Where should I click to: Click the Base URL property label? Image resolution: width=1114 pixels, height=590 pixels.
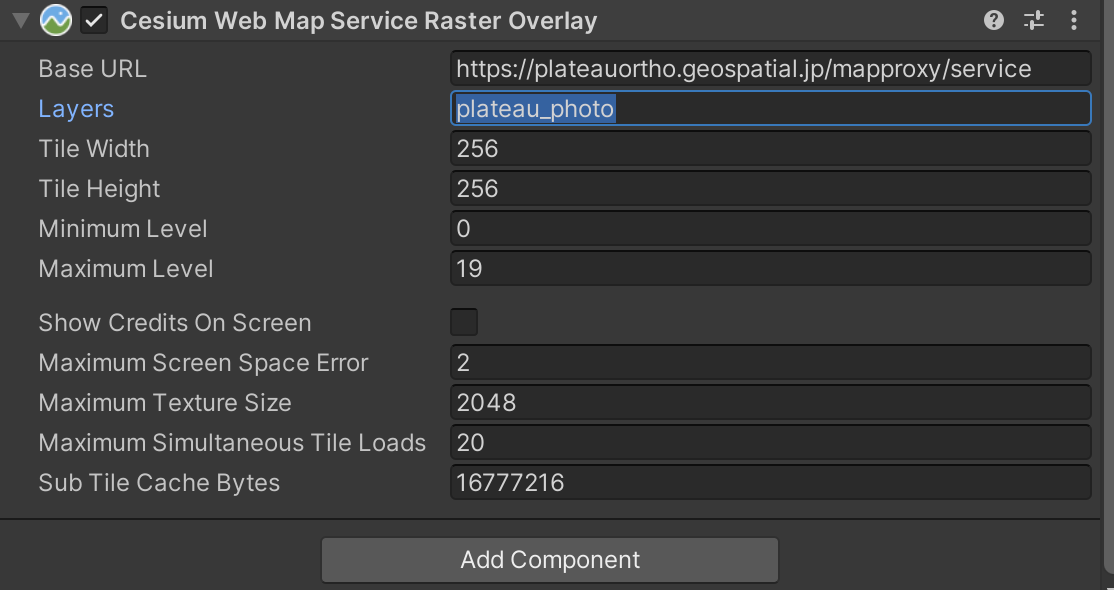pyautogui.click(x=92, y=69)
